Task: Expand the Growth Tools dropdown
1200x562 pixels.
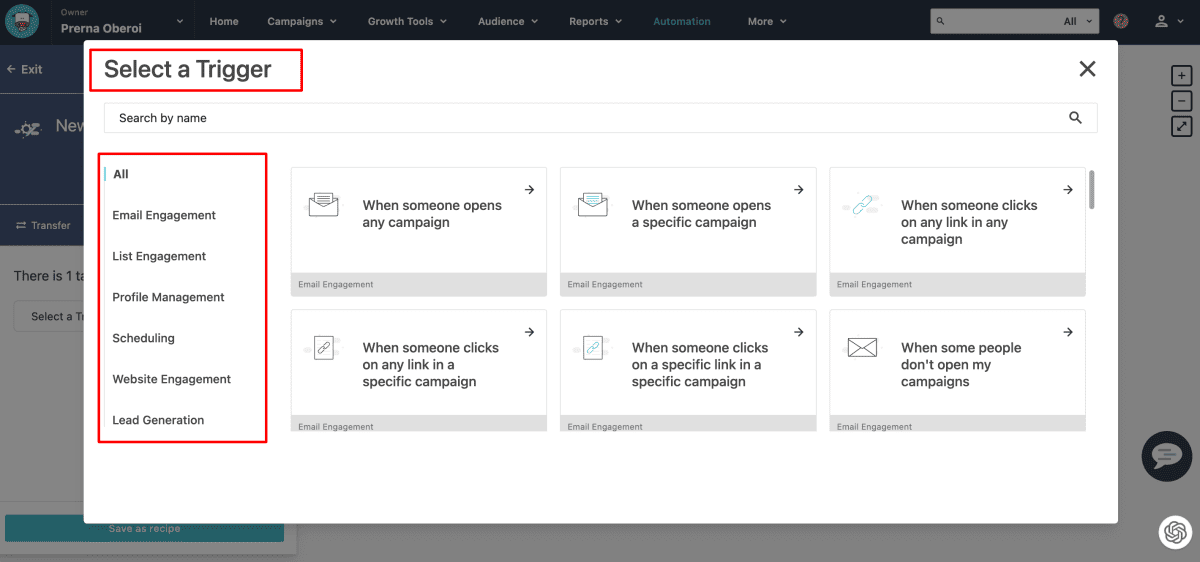Action: tap(407, 21)
